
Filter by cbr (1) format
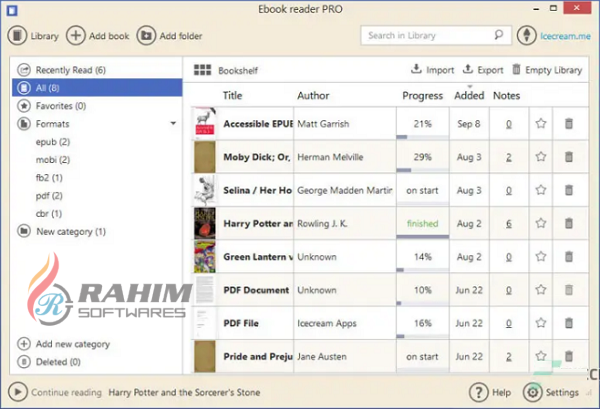(x=49, y=213)
